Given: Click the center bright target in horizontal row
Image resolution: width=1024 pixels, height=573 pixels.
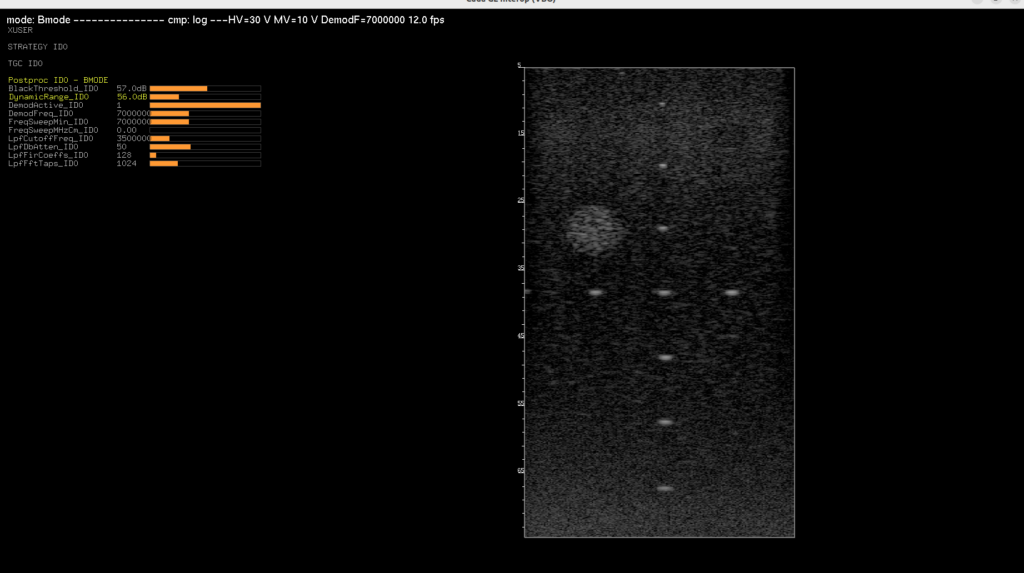Looking at the screenshot, I should 664,293.
